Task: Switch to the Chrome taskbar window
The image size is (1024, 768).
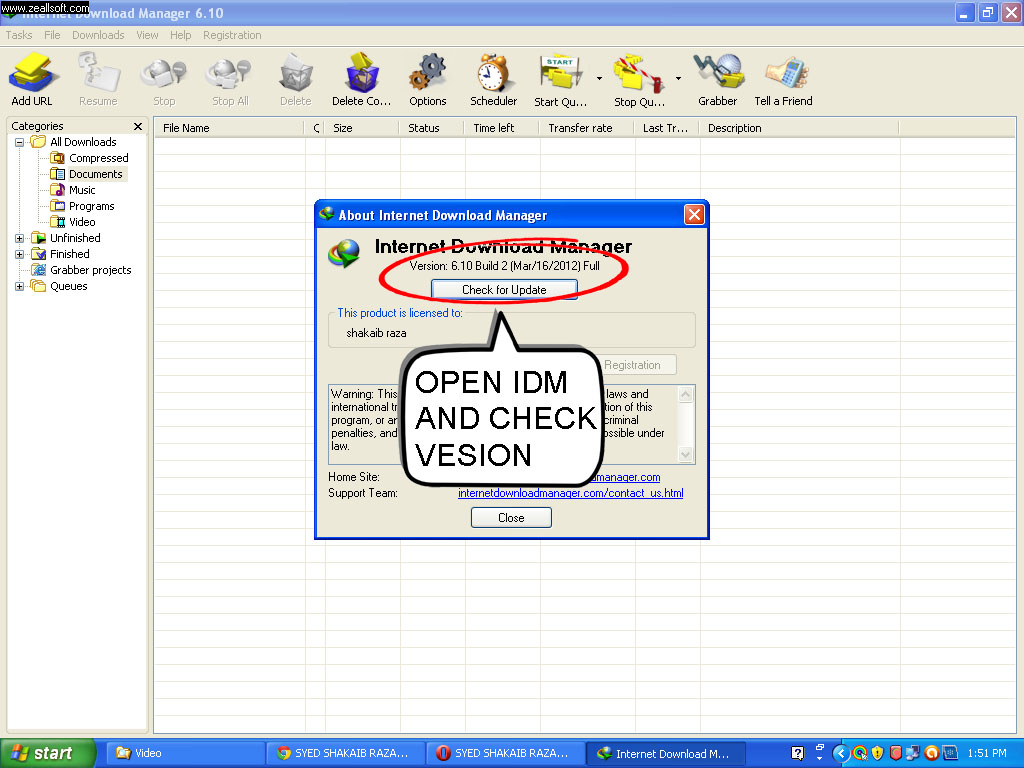Action: click(345, 753)
